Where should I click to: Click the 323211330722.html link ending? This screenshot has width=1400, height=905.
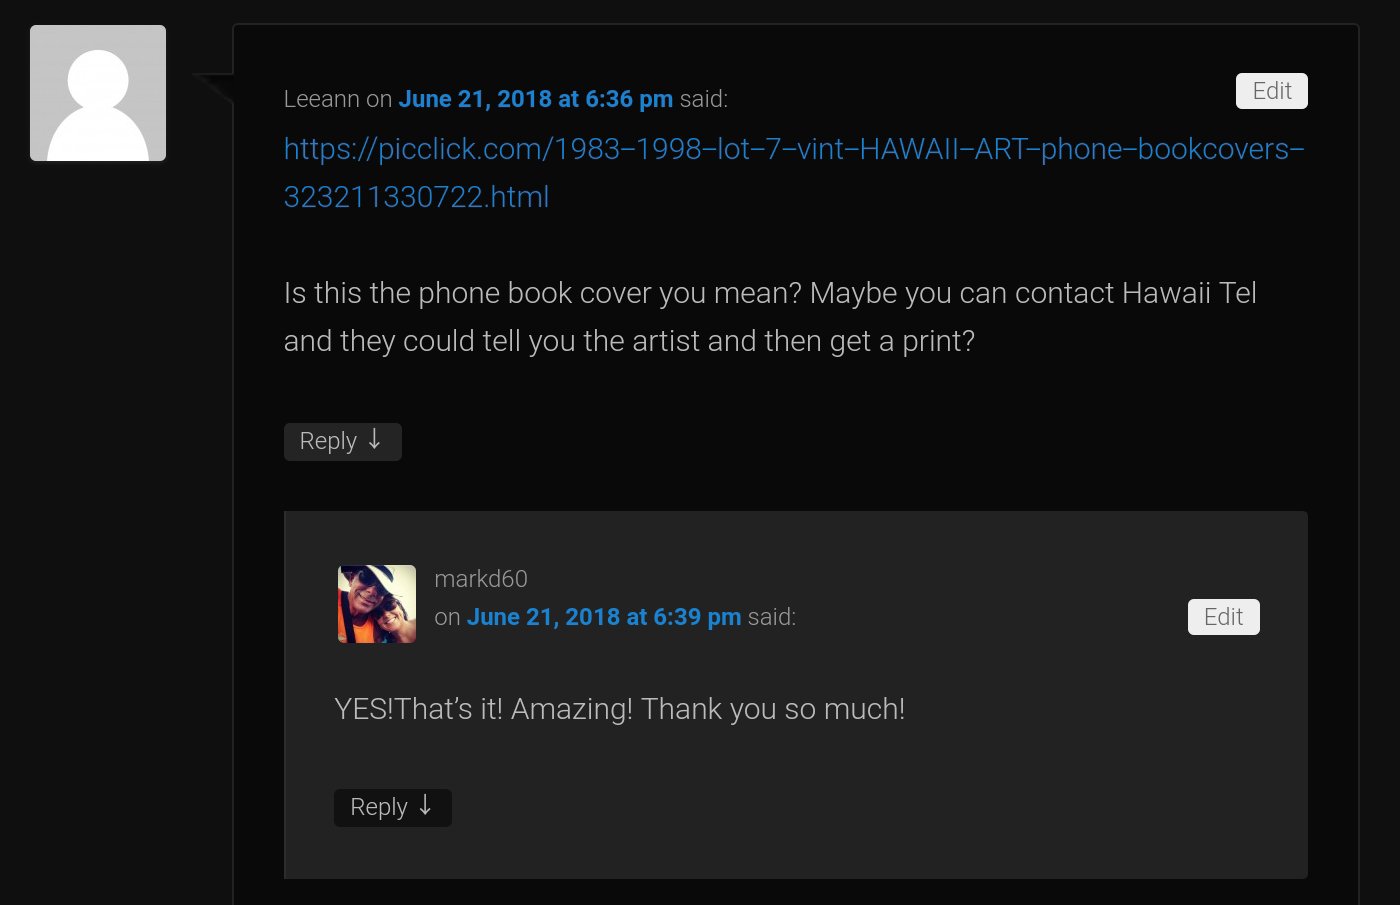[416, 197]
